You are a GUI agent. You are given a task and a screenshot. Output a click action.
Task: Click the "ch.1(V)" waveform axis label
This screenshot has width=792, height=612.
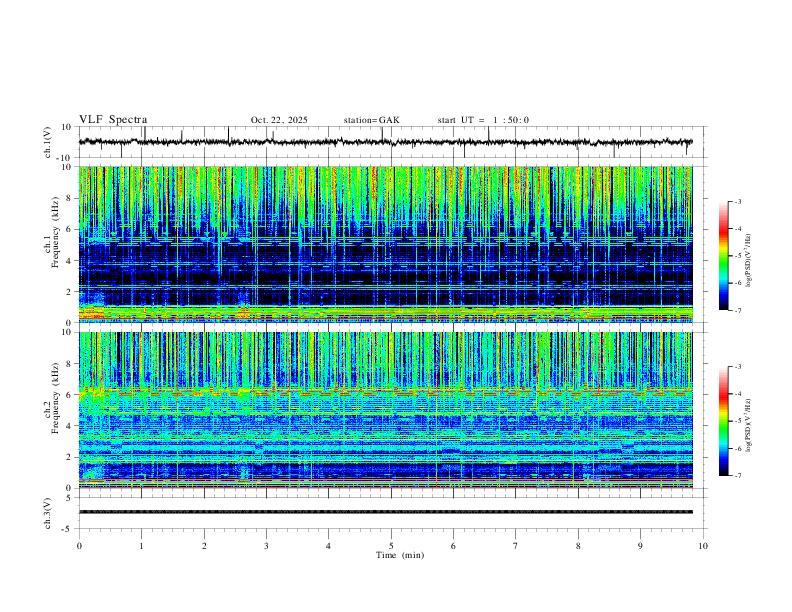coord(48,142)
